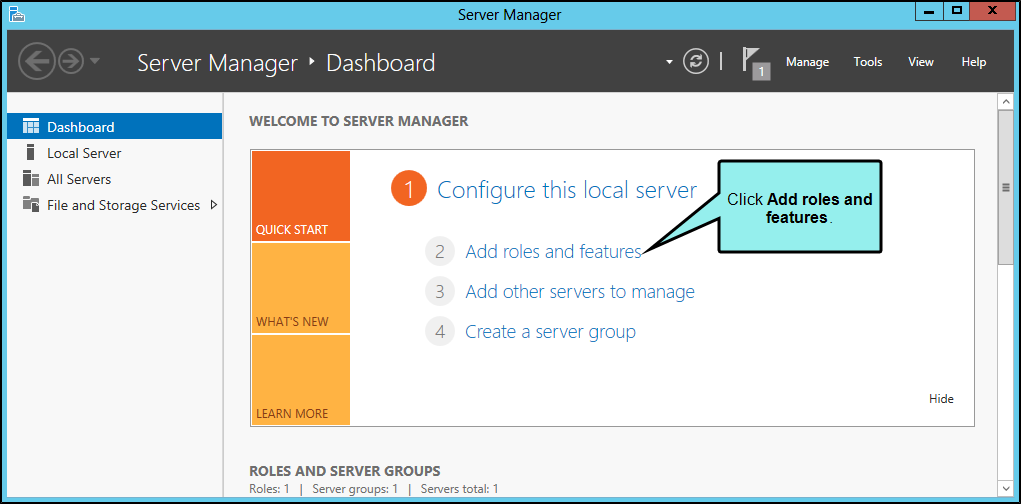Select Dashboard in the left pane
Screen dimensions: 1021x504
pyautogui.click(x=115, y=126)
